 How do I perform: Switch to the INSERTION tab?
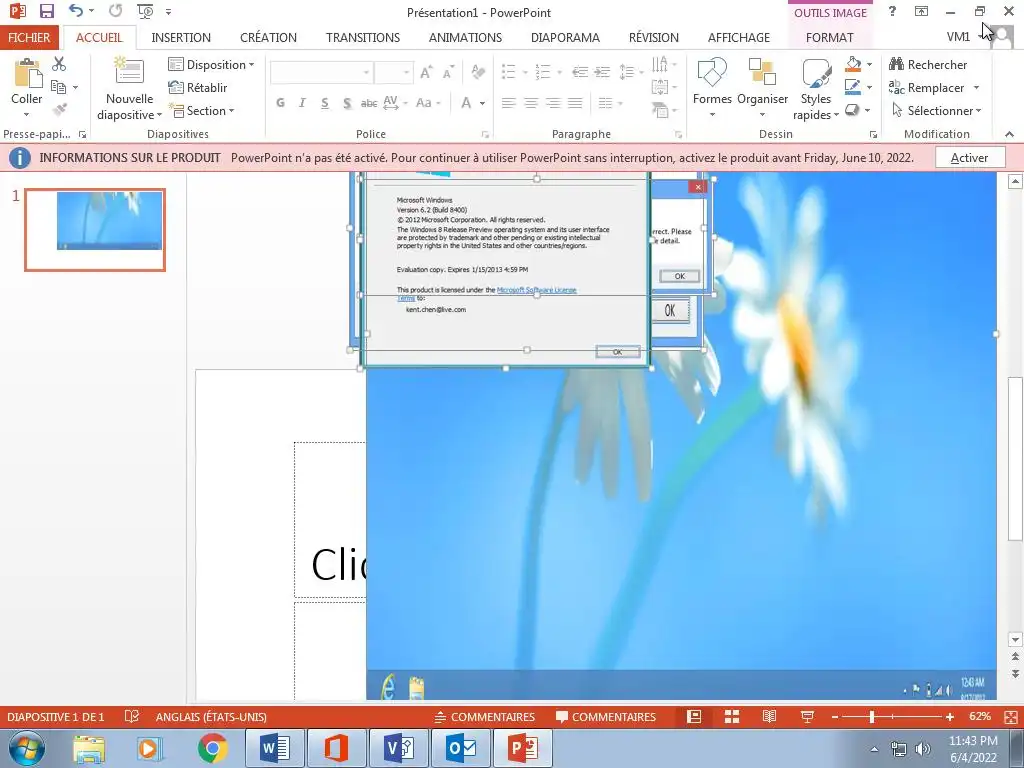[x=181, y=37]
